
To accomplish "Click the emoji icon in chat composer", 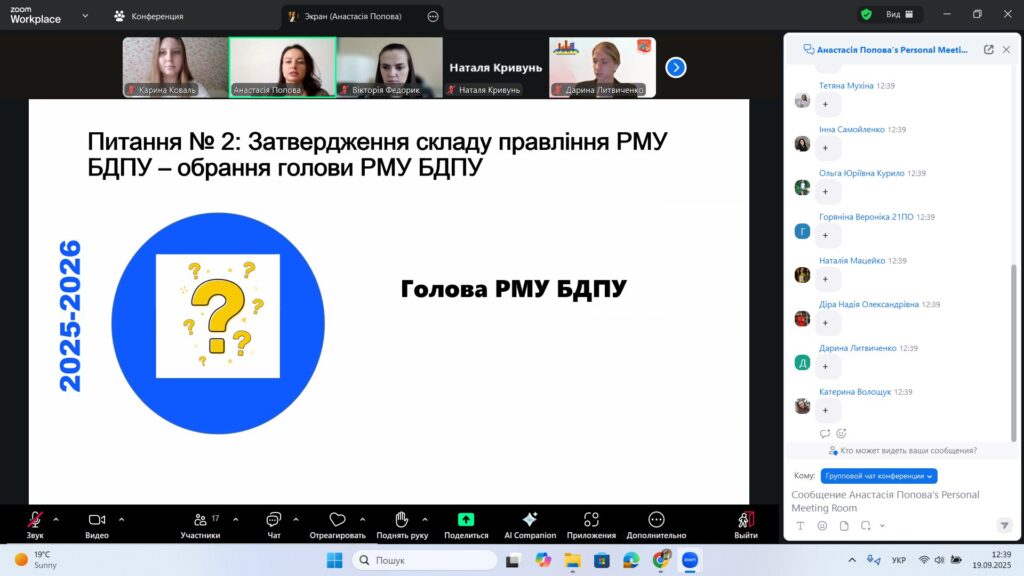I will click(x=822, y=526).
